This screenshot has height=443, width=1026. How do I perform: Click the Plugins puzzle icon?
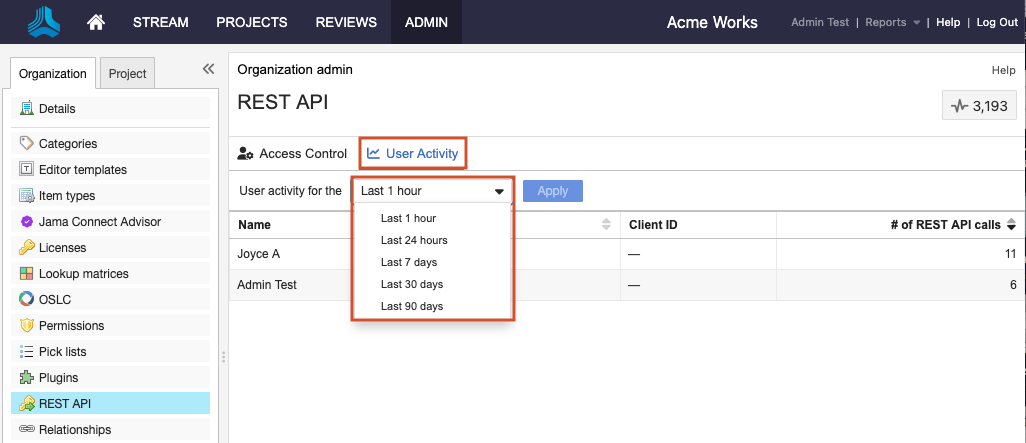coord(27,377)
